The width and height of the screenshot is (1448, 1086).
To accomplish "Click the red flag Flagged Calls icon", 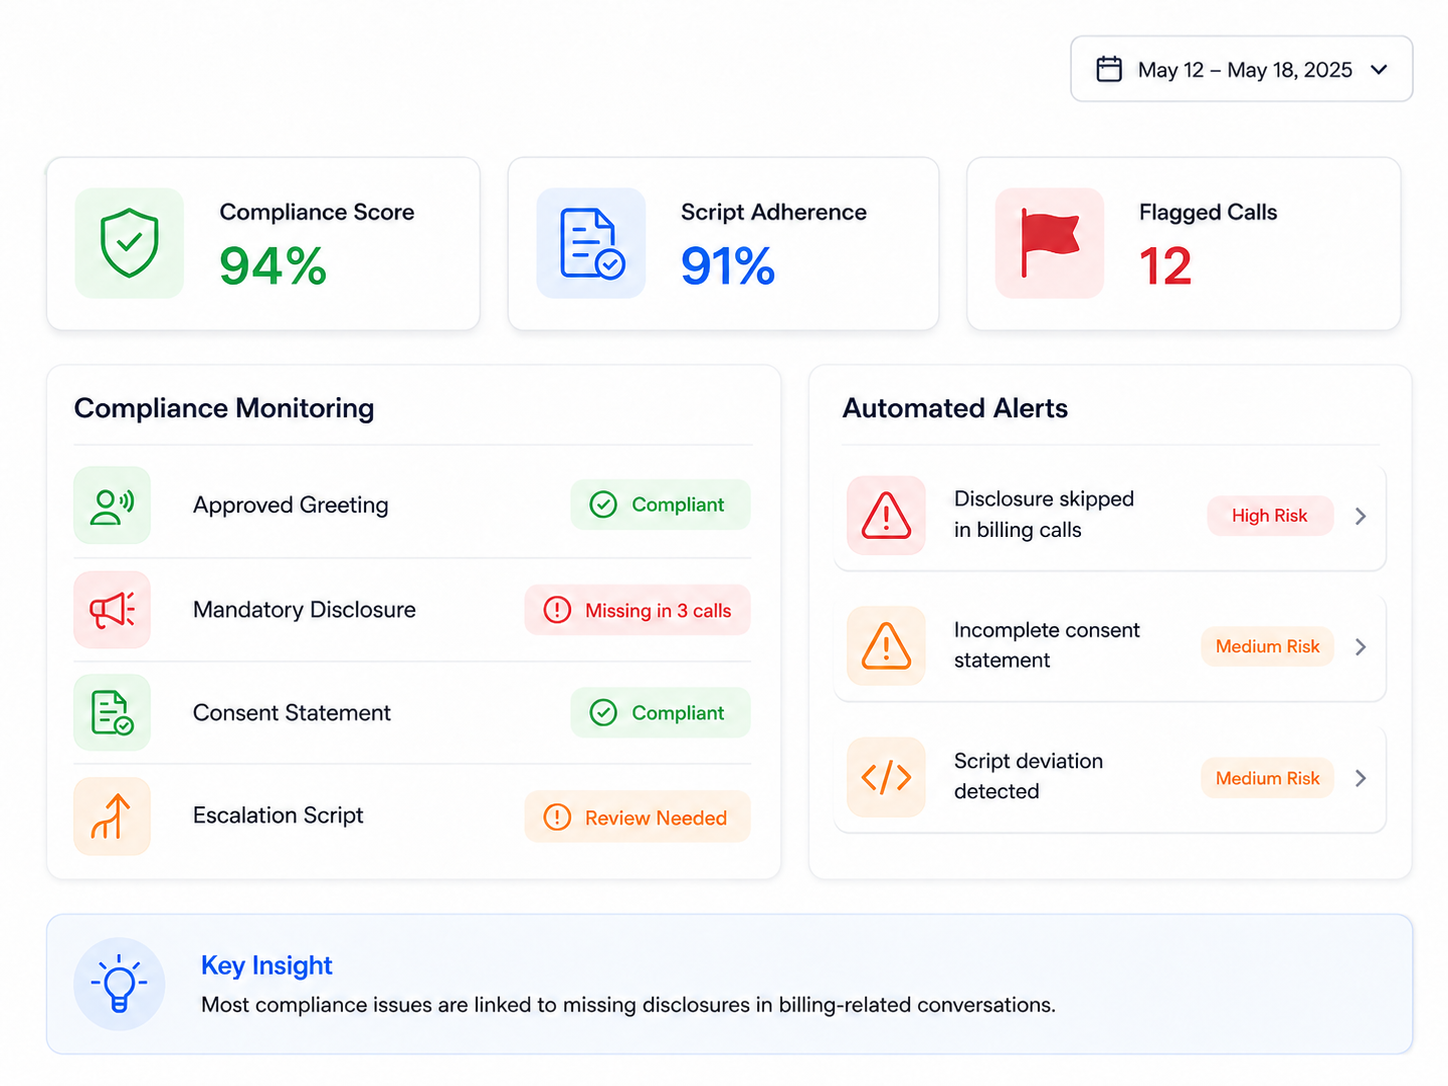I will (x=1049, y=243).
